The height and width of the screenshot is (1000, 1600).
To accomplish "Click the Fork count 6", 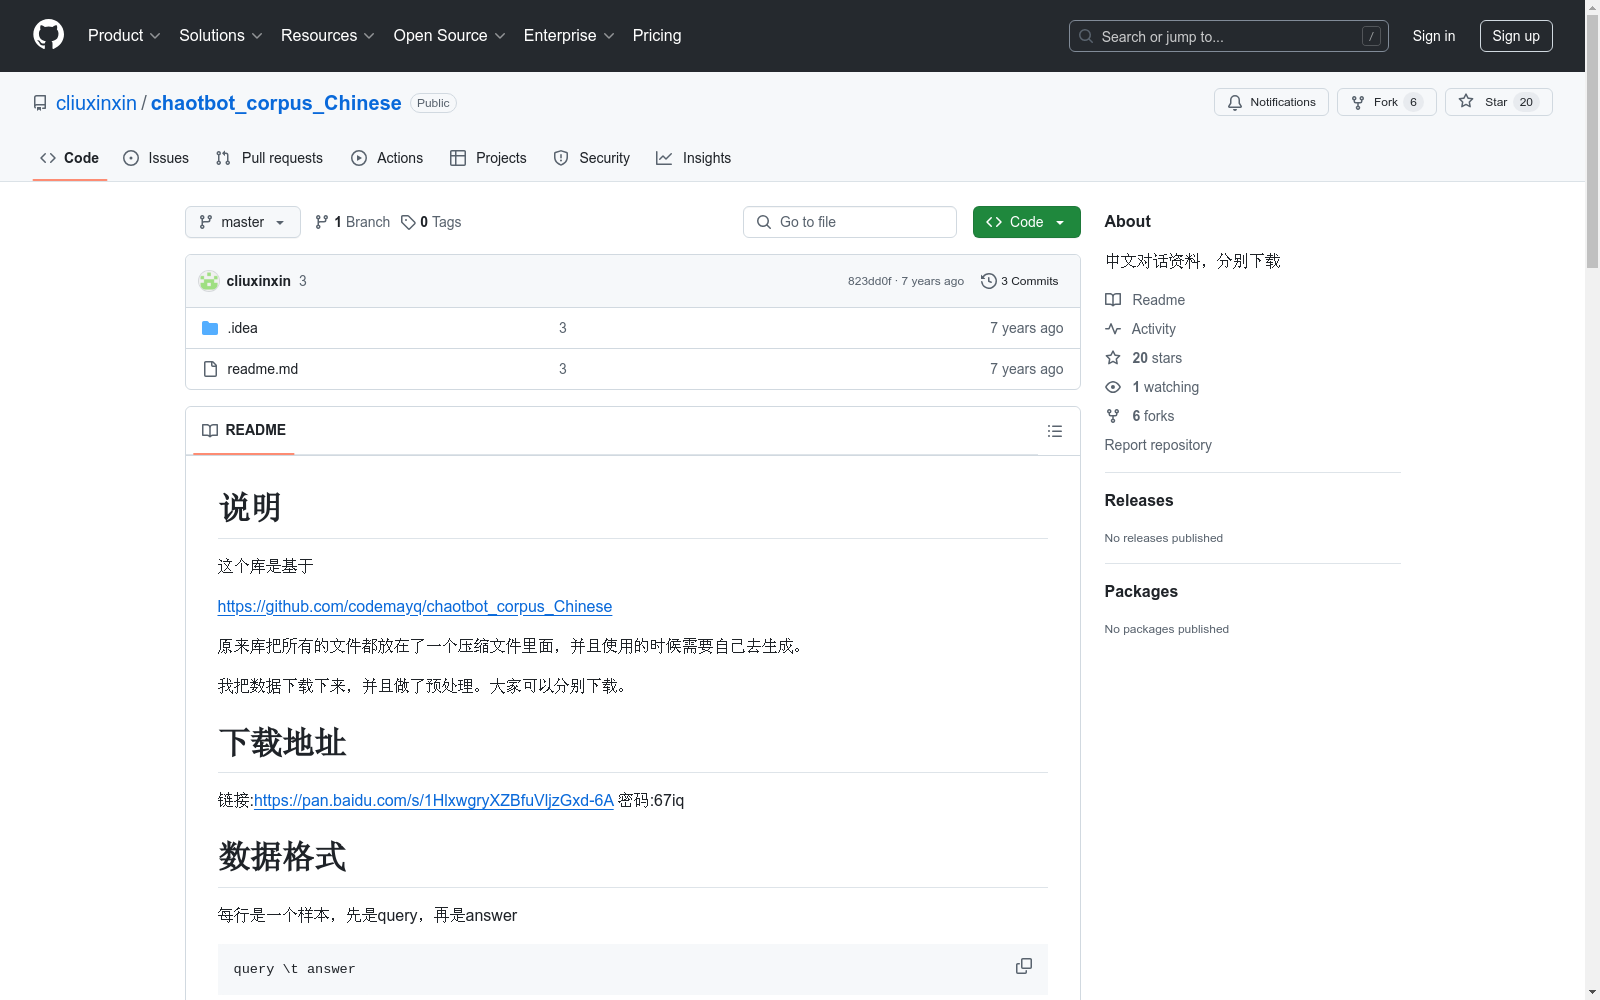I will (x=1413, y=102).
